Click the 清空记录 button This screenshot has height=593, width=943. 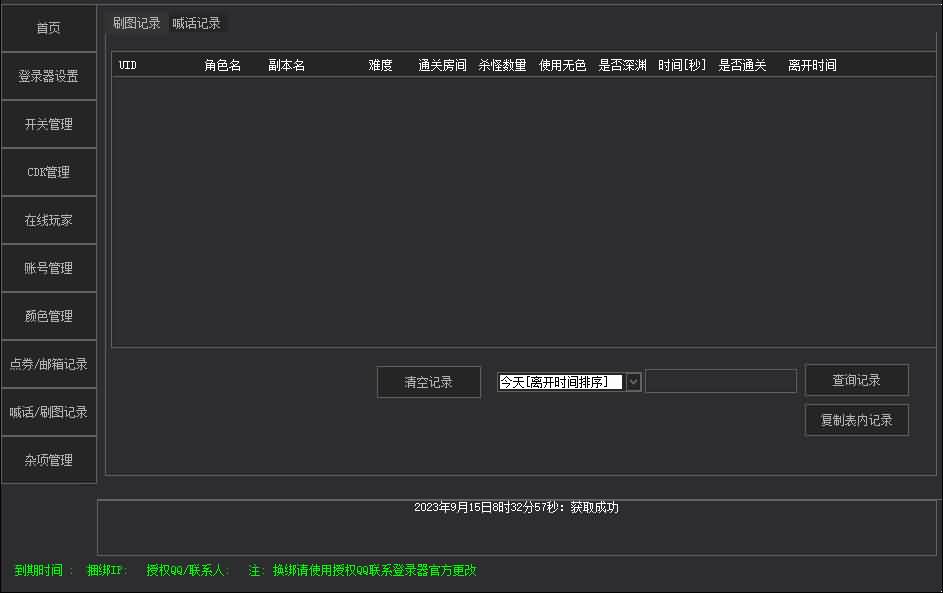click(x=428, y=382)
